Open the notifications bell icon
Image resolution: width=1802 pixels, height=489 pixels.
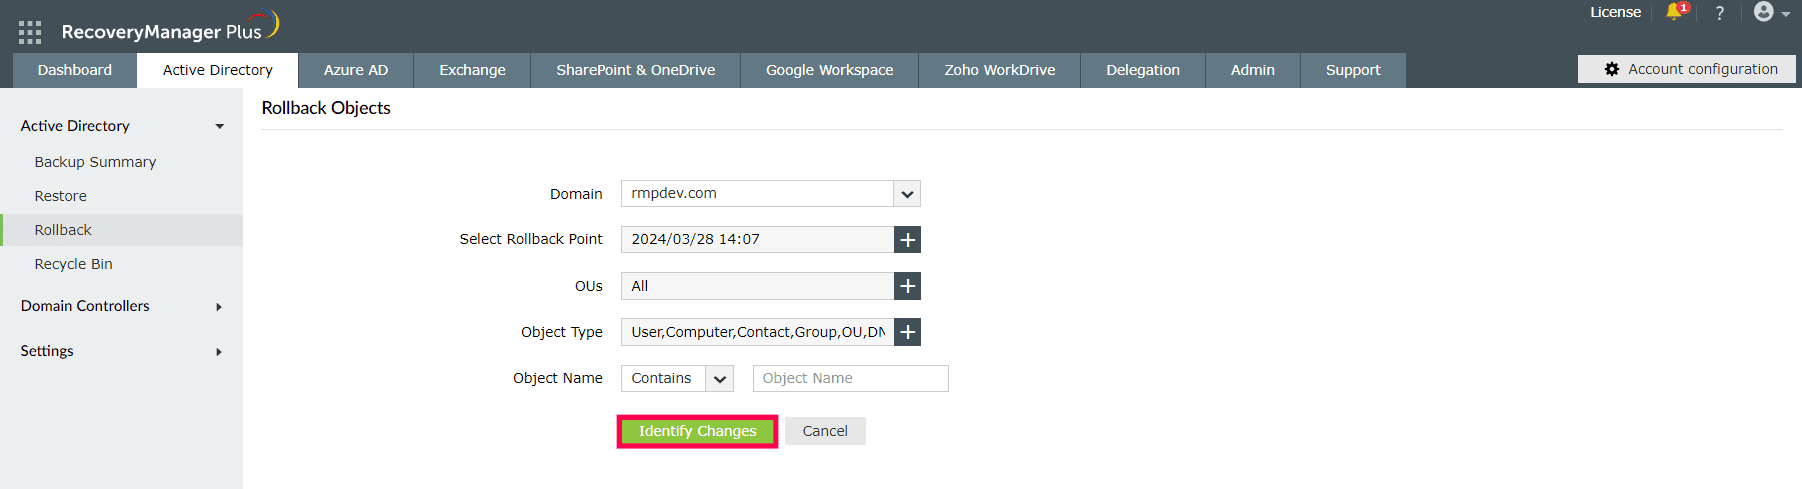click(x=1675, y=12)
